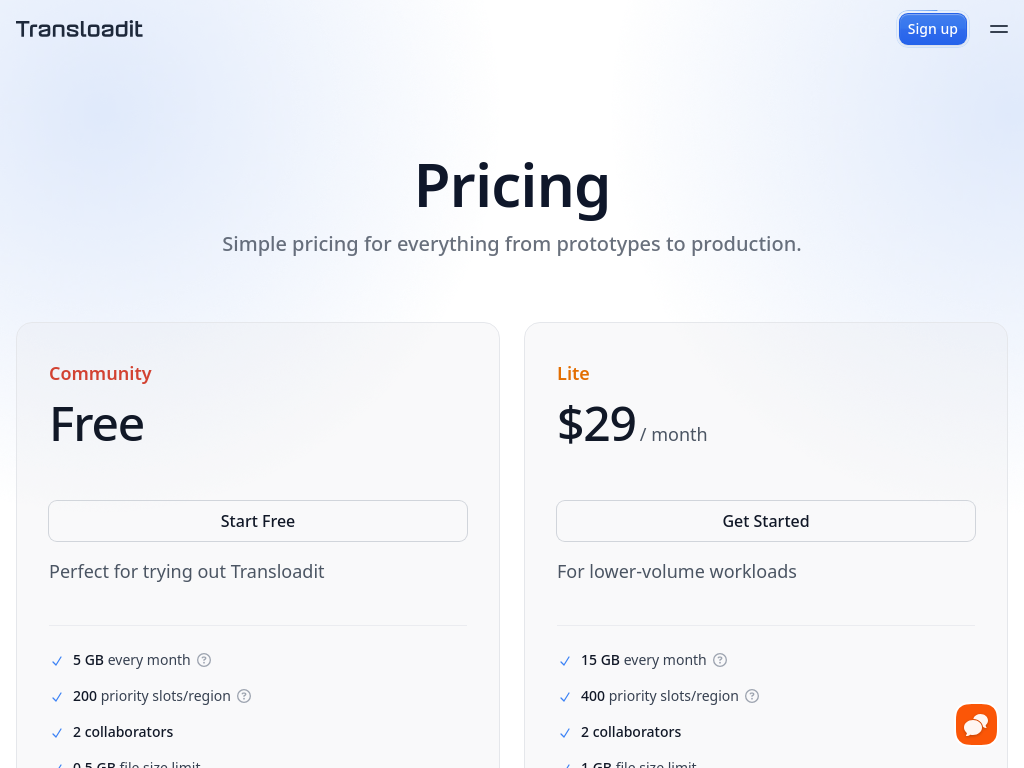Image resolution: width=1024 pixels, height=768 pixels.
Task: Click the Transloadit logo
Action: 79,29
